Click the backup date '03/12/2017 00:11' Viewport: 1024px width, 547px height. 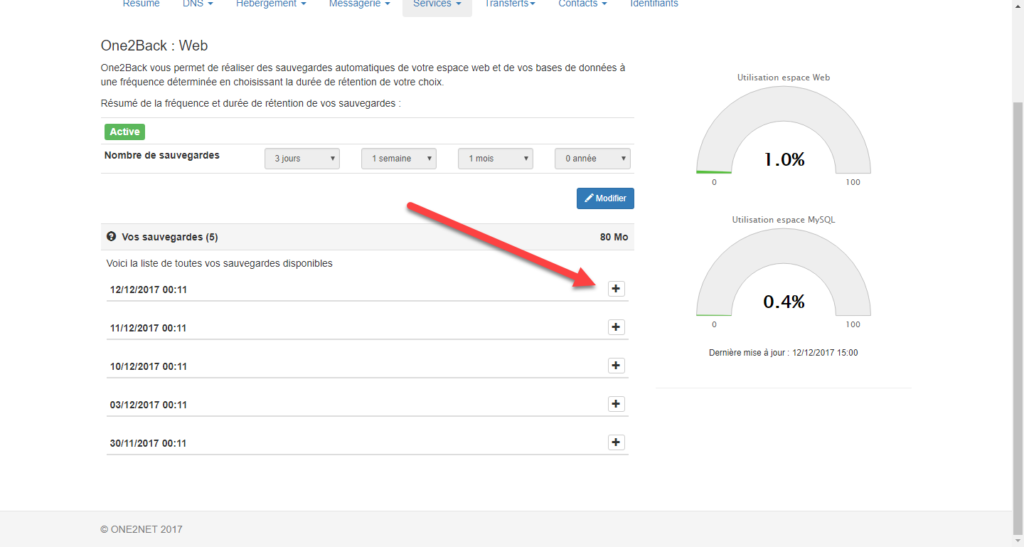148,405
